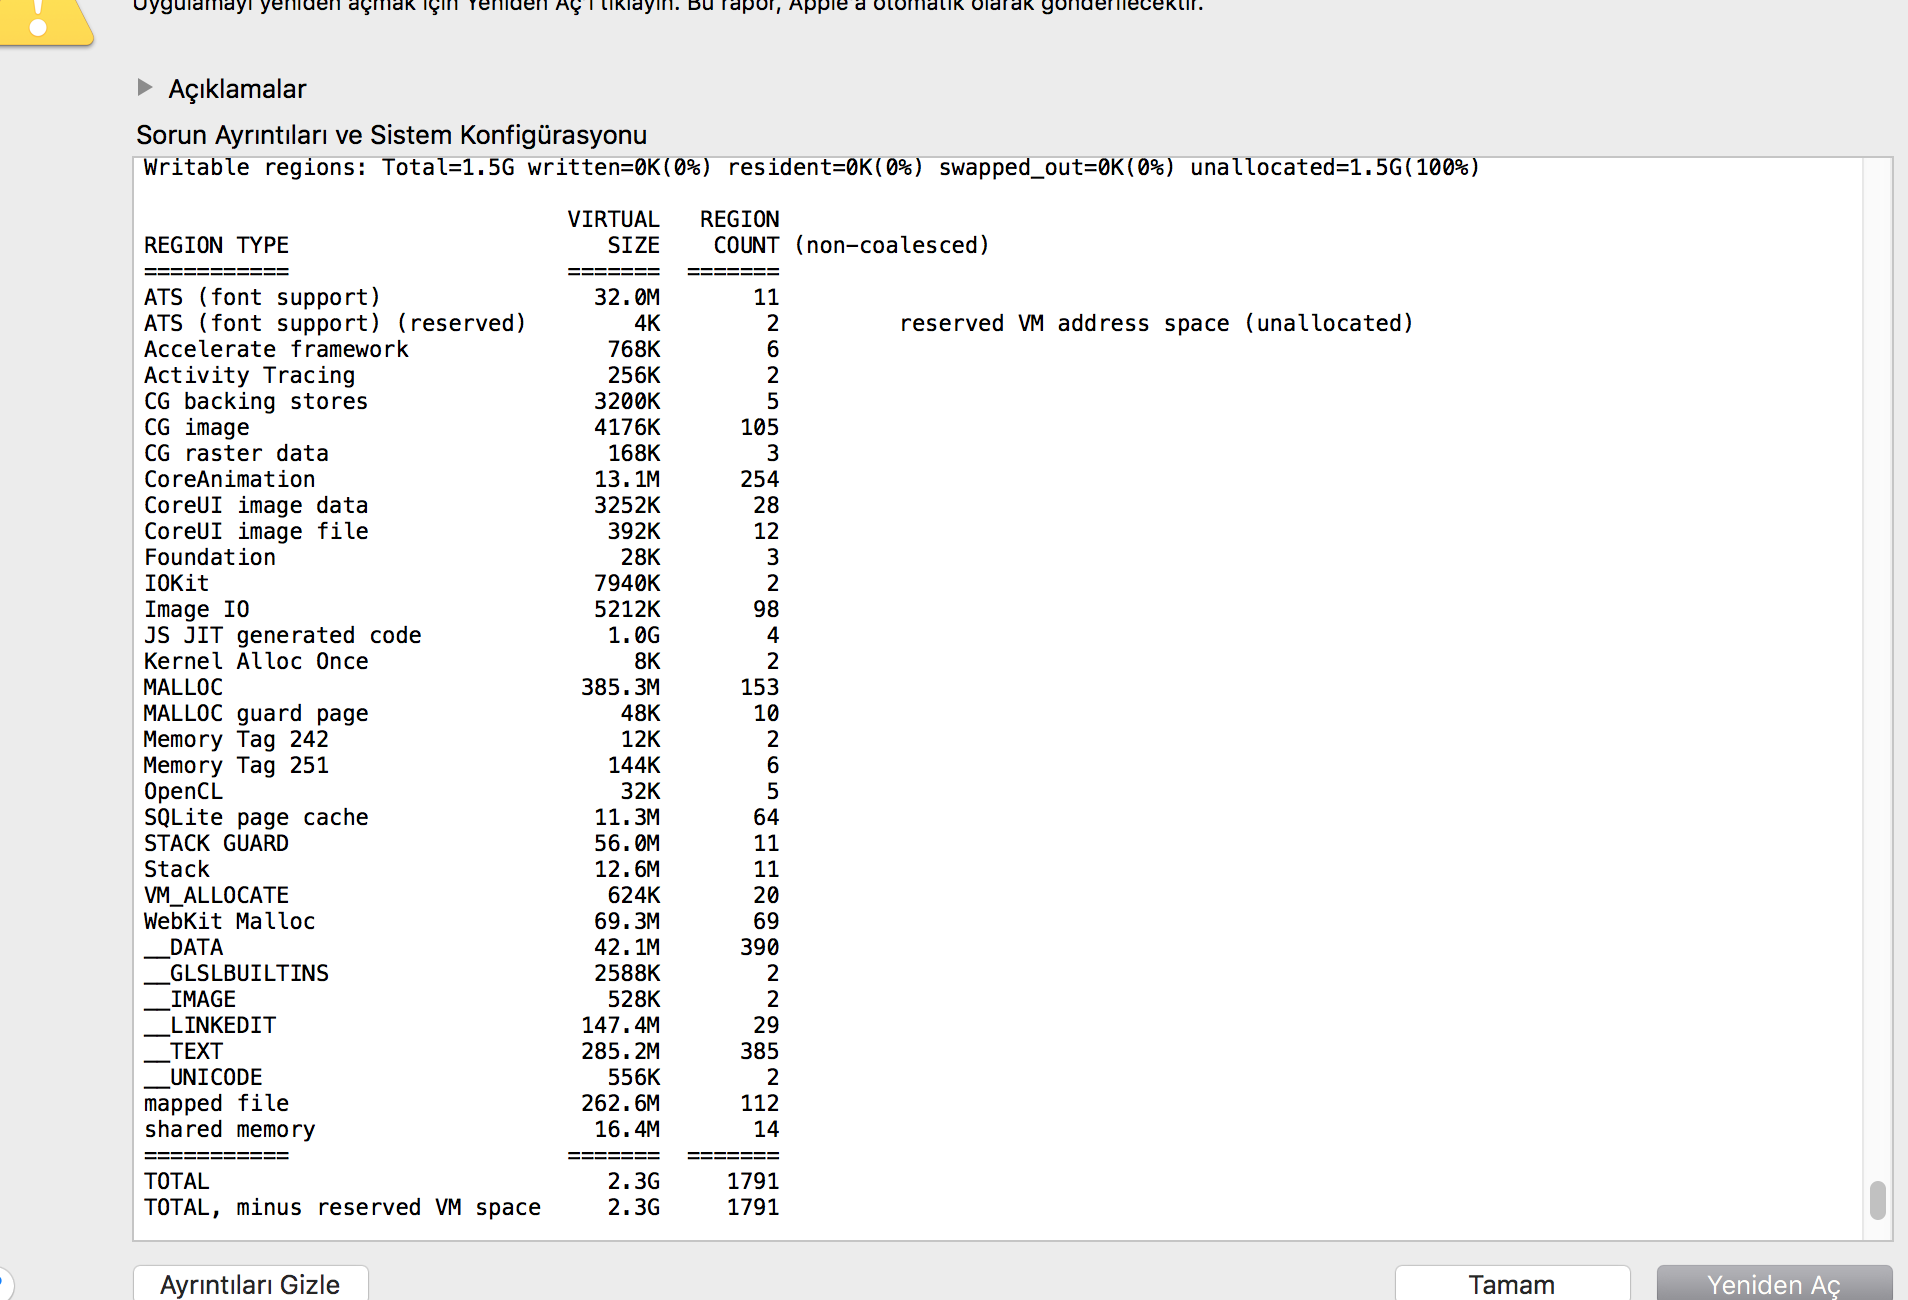Click the 'Sorun Ayrıntıları ve Sistem Konfigürasyonu' heading
The width and height of the screenshot is (1908, 1300).
[391, 135]
